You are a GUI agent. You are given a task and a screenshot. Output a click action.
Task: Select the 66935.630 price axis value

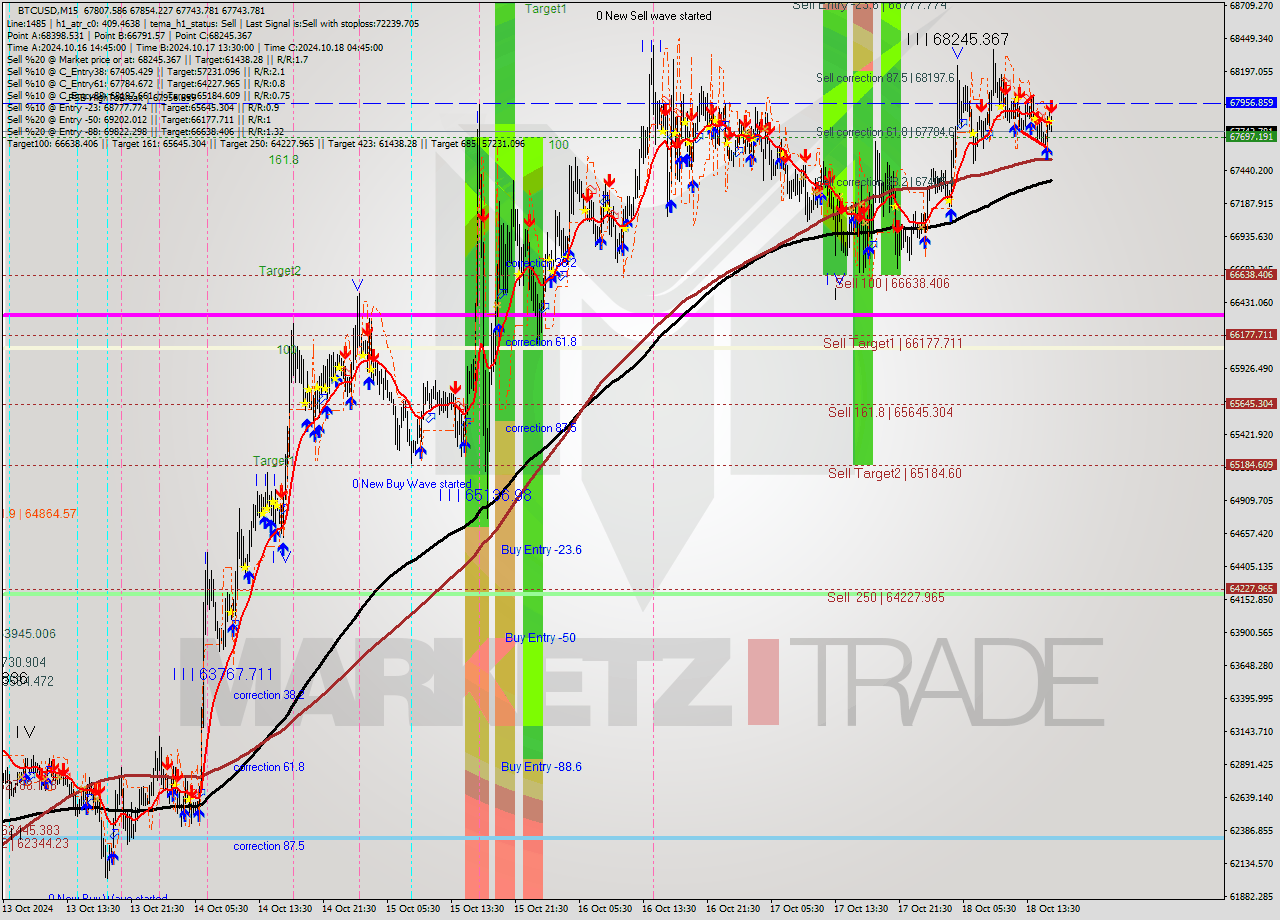tap(1251, 237)
